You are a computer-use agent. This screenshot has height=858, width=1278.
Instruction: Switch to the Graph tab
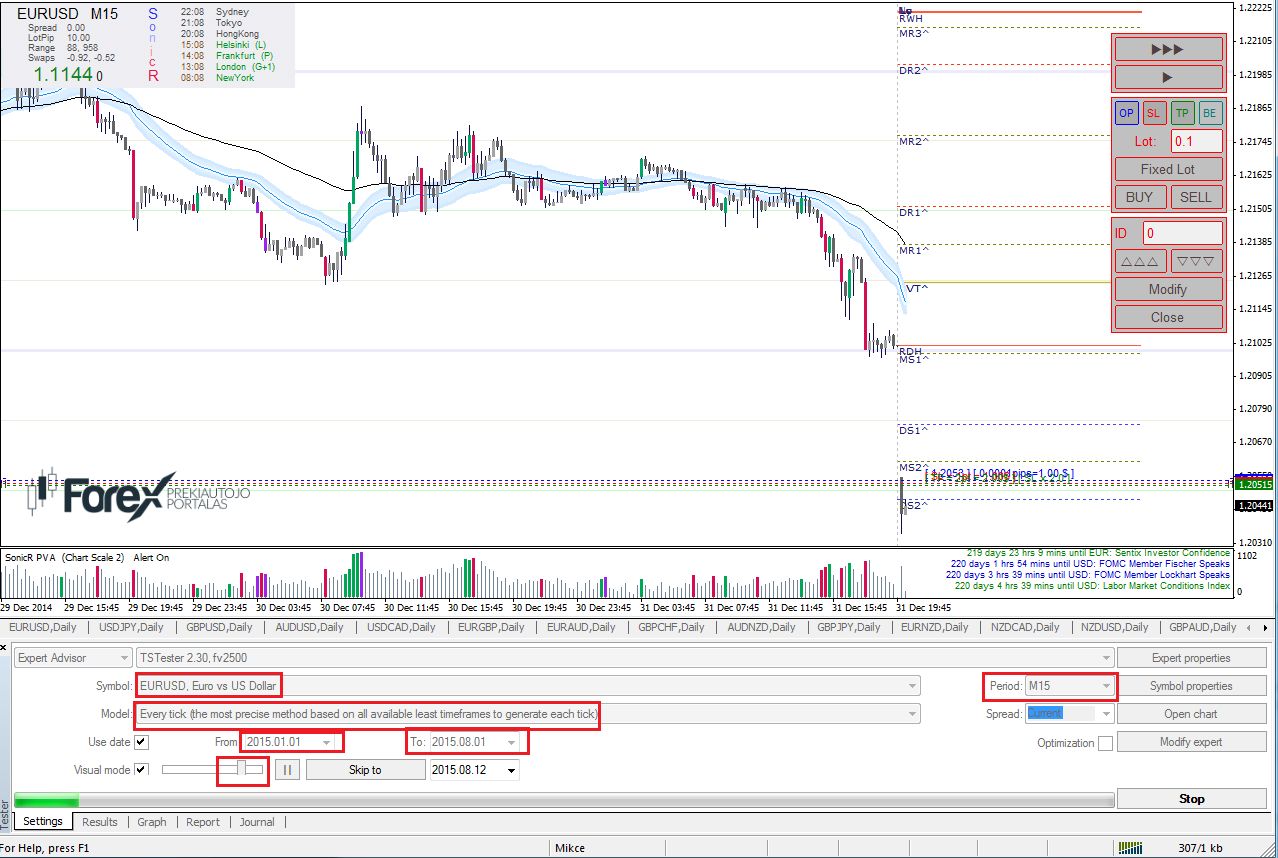click(152, 822)
